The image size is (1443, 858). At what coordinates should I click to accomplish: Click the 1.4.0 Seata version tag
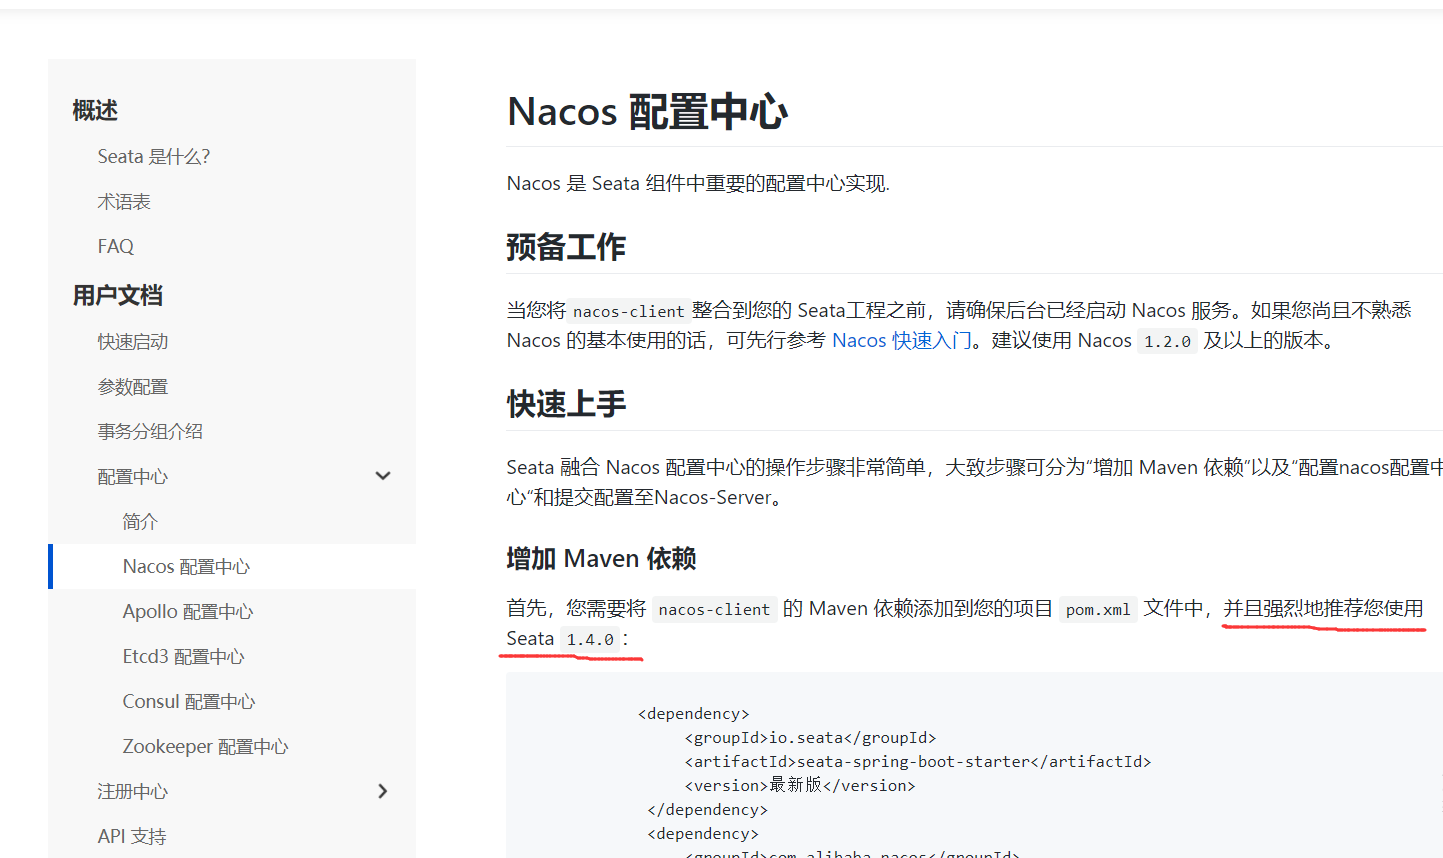coord(590,639)
